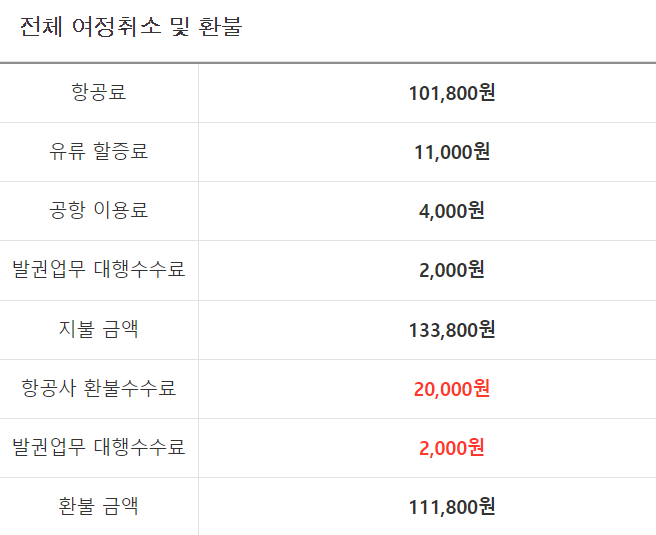
Task: Click the red 20,000원 refund fee
Action: (x=452, y=389)
